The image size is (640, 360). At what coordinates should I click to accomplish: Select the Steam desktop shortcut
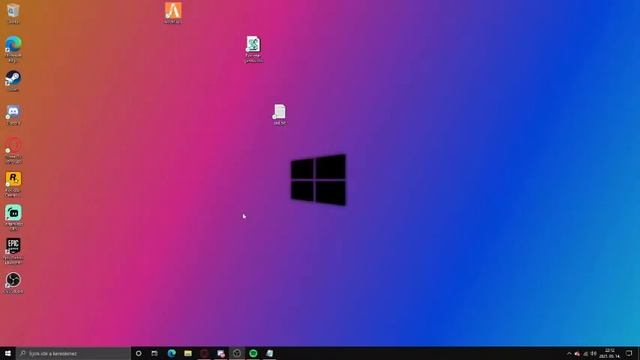13,81
